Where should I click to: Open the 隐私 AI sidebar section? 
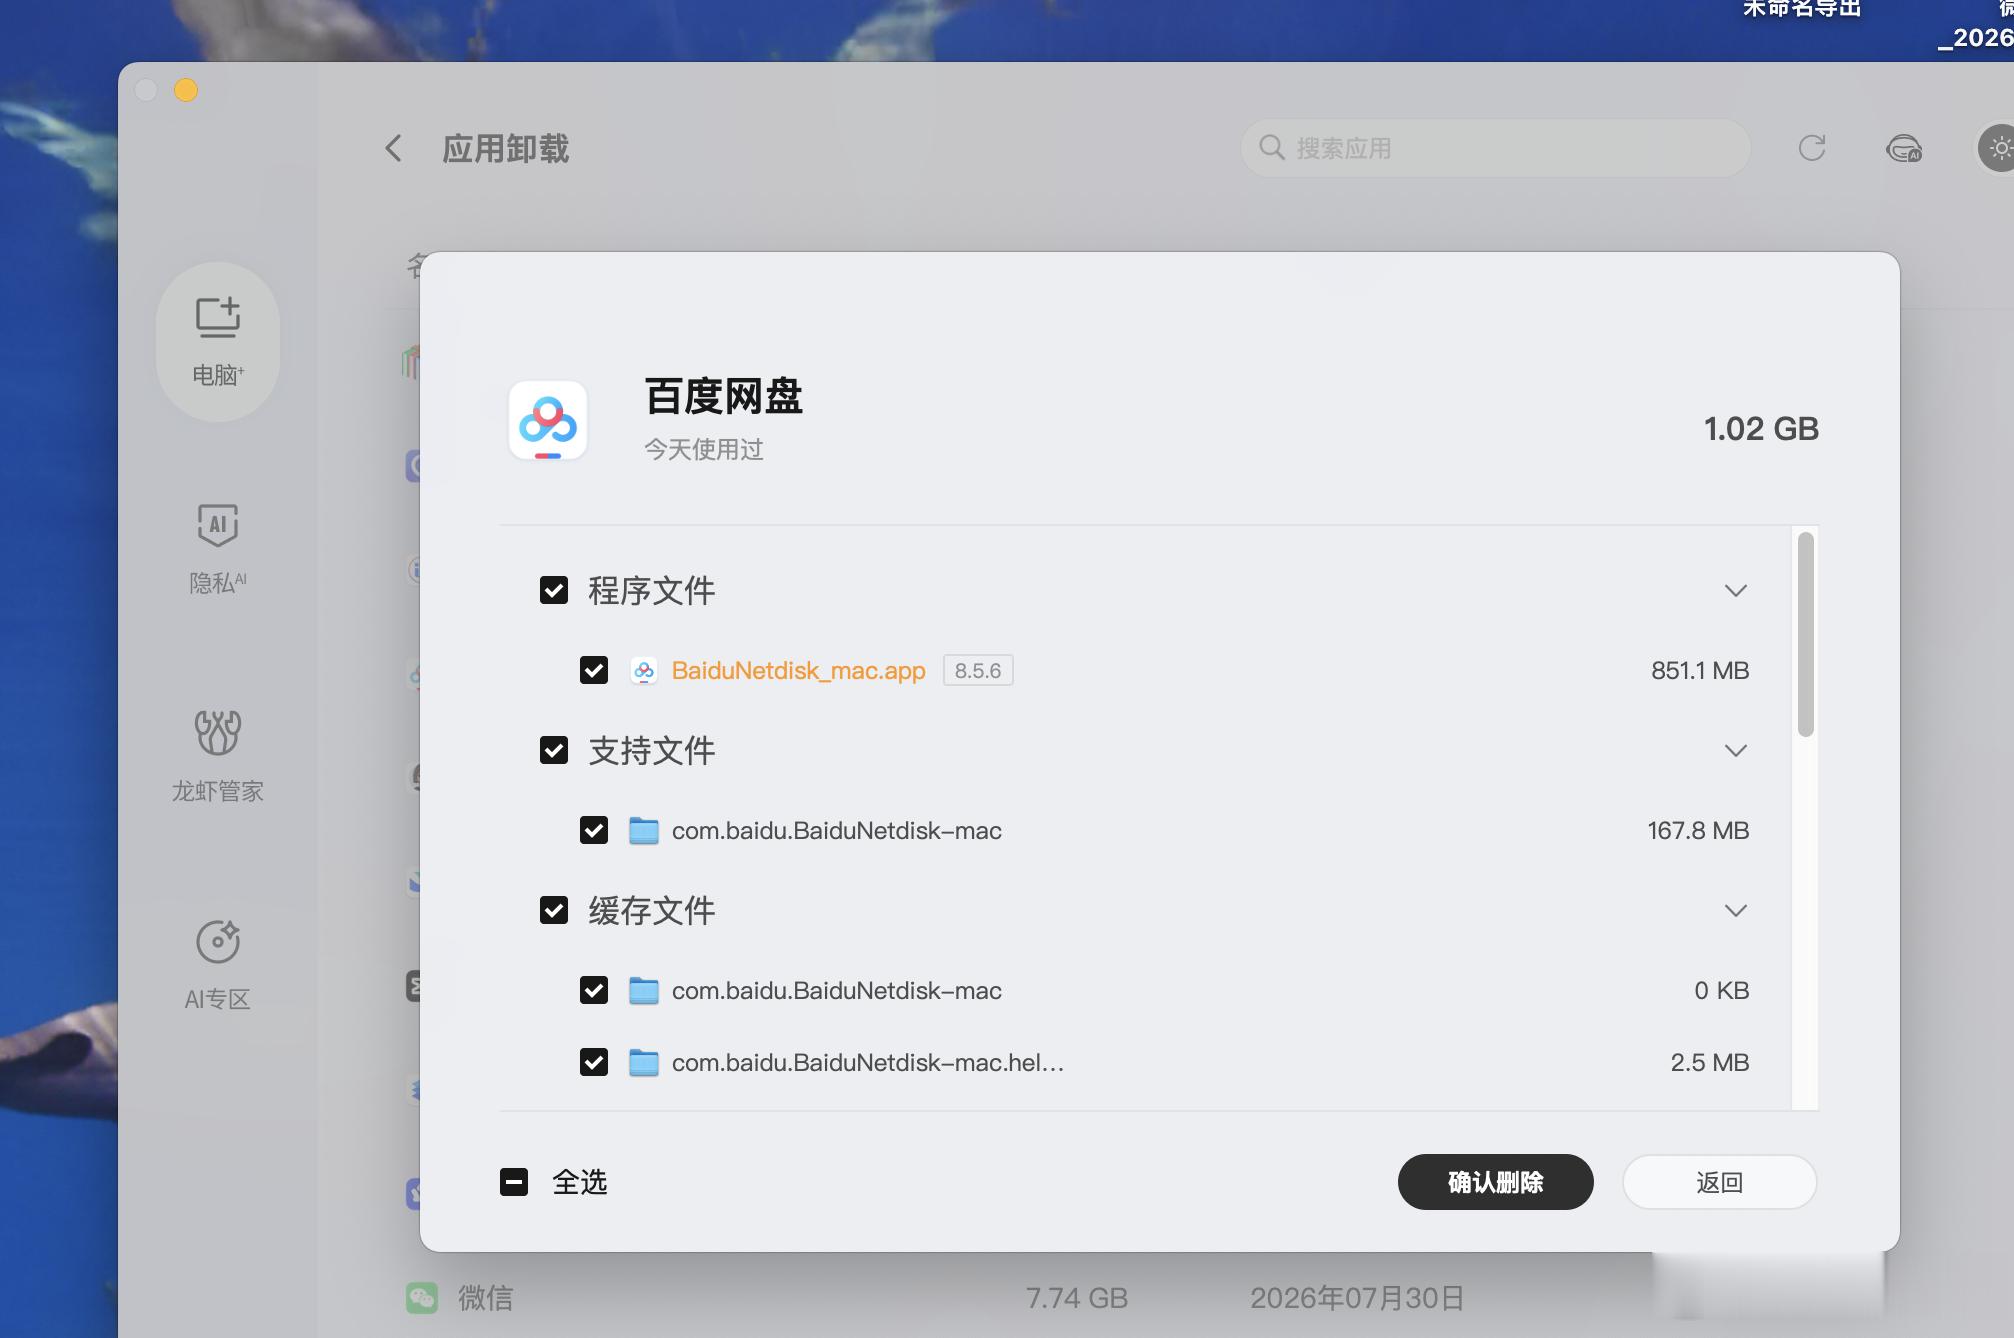click(x=218, y=549)
